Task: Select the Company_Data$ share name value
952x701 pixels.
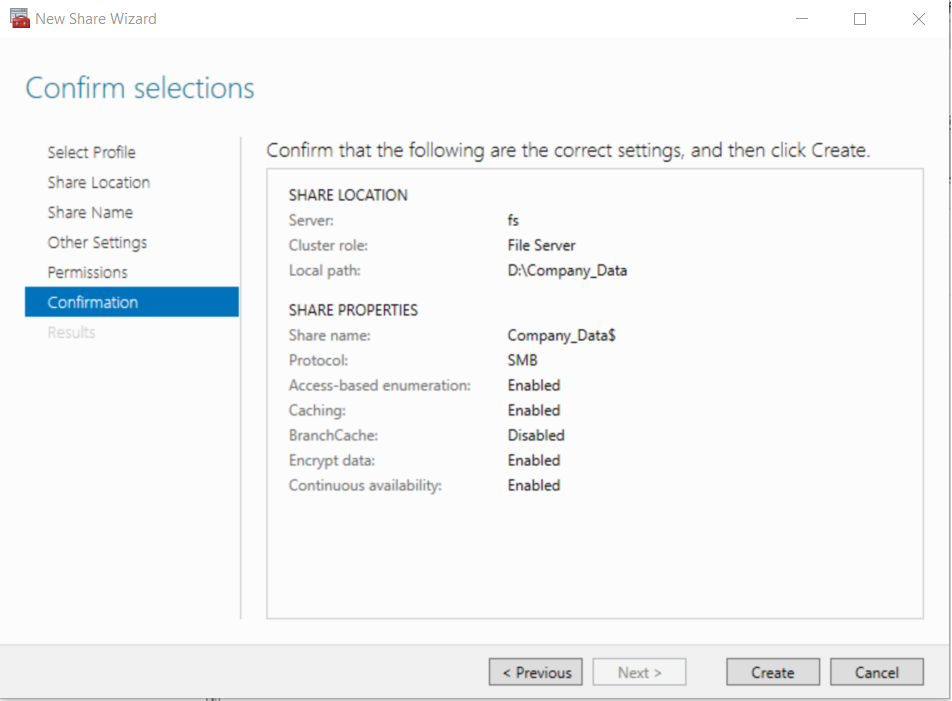Action: coord(562,336)
